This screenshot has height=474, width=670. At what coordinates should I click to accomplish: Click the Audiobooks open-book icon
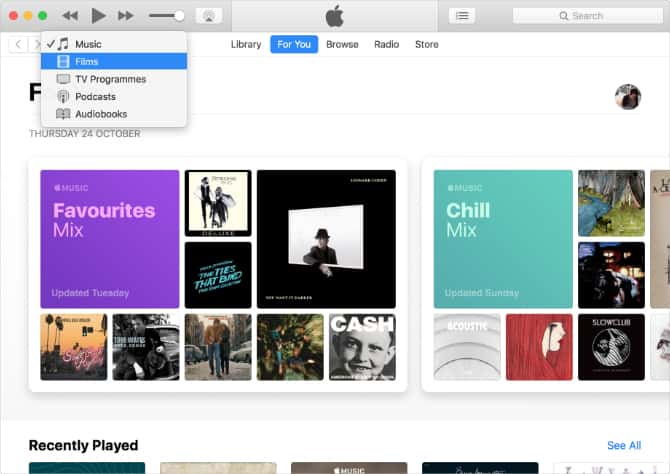pyautogui.click(x=63, y=114)
